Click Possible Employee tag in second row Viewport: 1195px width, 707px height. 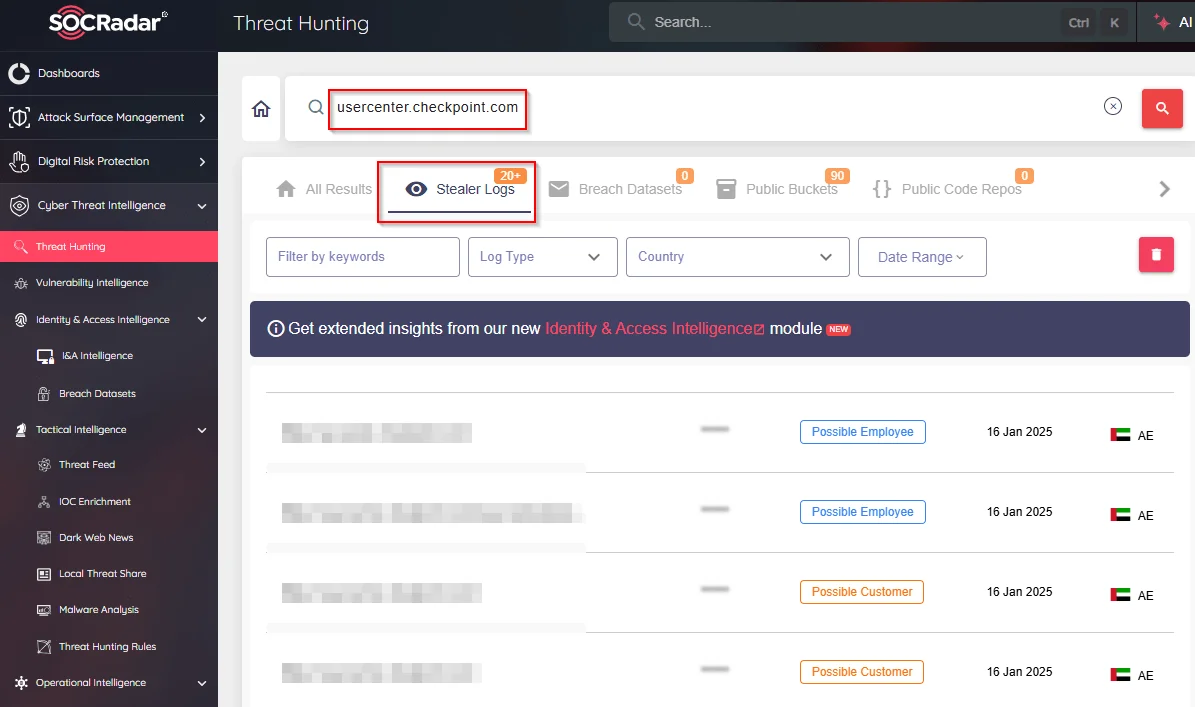863,512
